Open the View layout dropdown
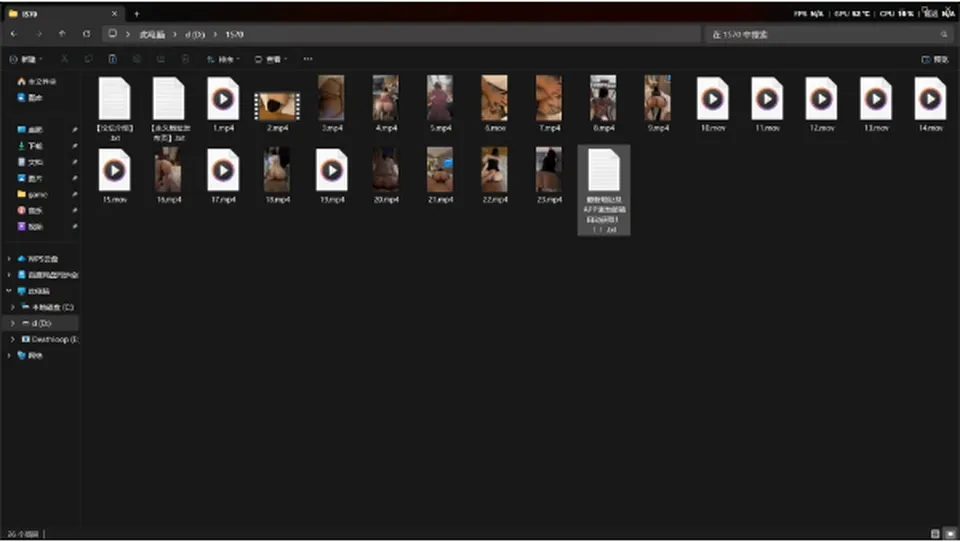This screenshot has width=960, height=542. pos(271,59)
